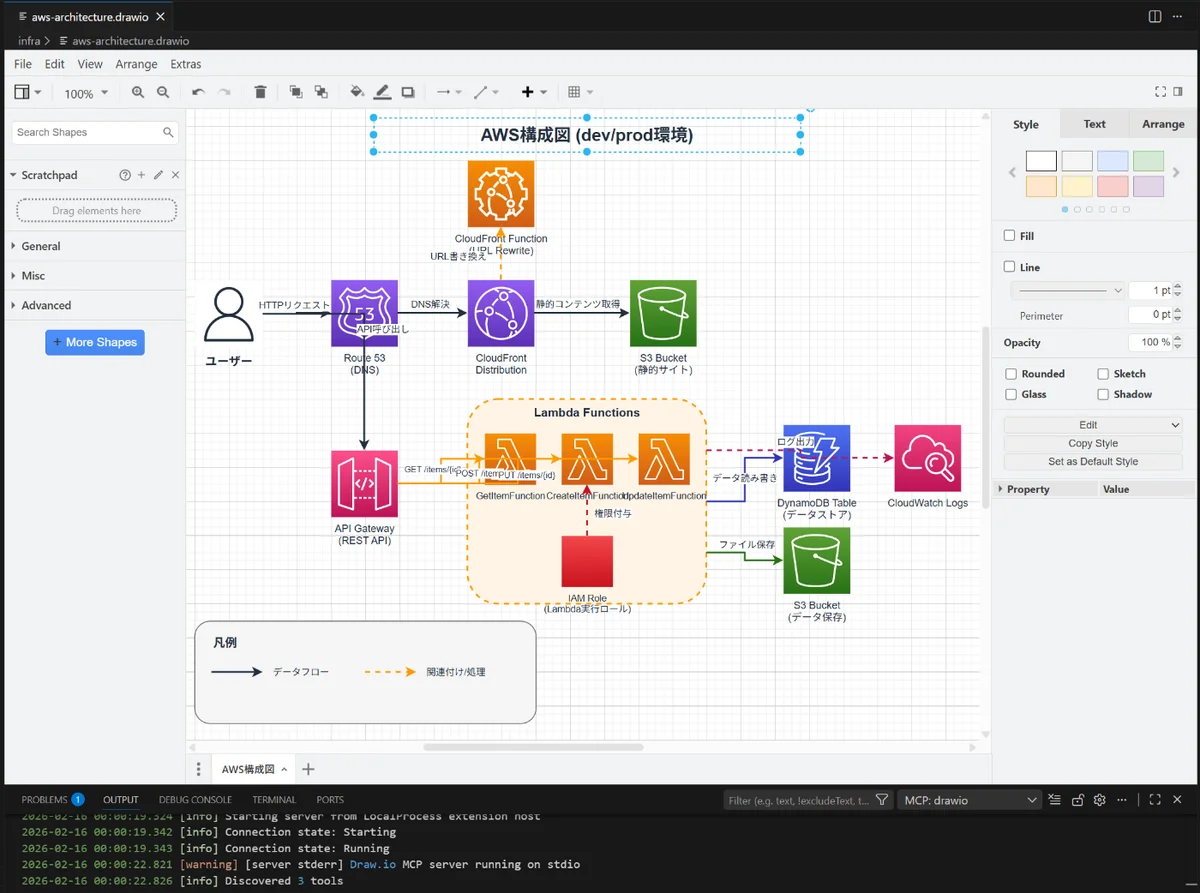Click the Zoom In magnifier icon
The width and height of the screenshot is (1200, 893).
pyautogui.click(x=139, y=91)
